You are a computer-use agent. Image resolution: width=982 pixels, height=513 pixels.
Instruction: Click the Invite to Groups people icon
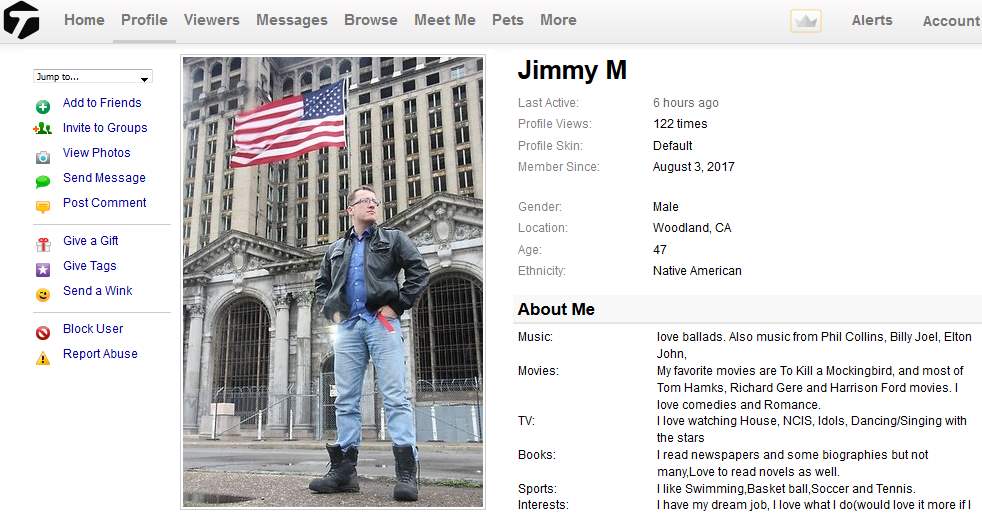coord(43,128)
